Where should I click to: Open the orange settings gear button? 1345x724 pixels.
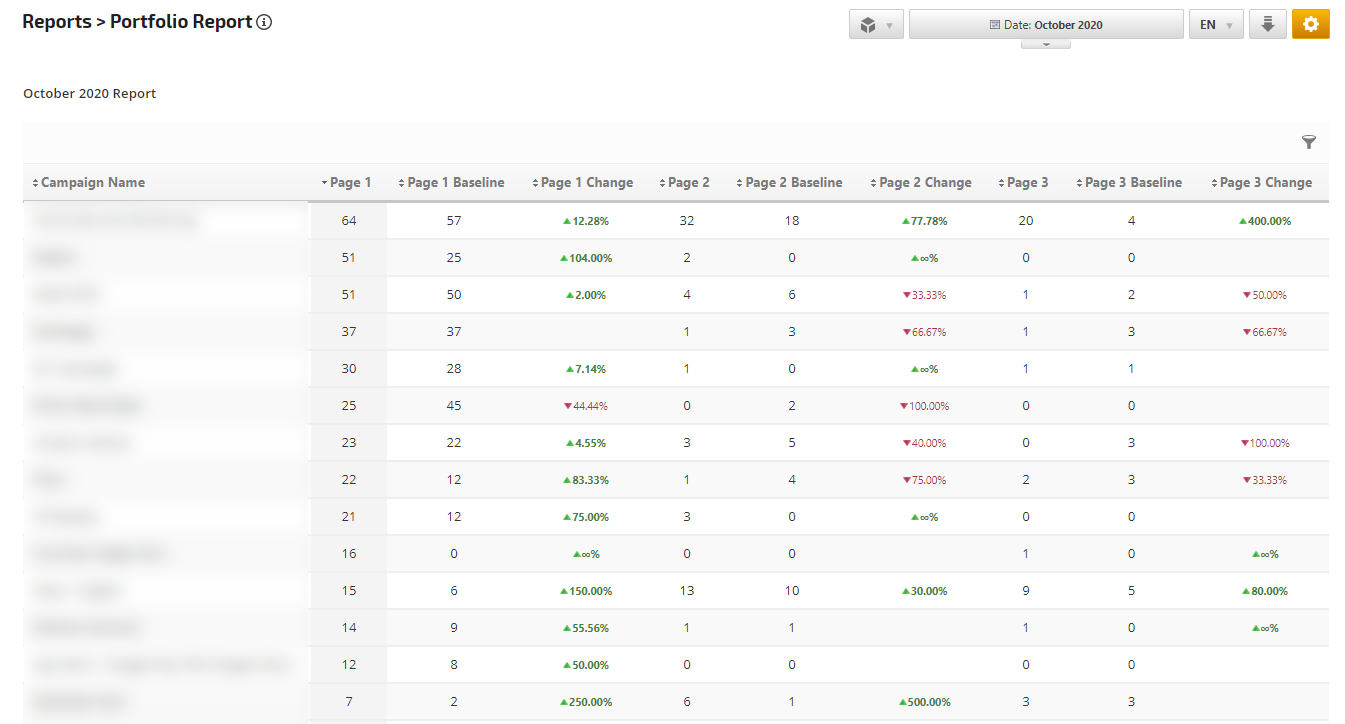click(1310, 24)
